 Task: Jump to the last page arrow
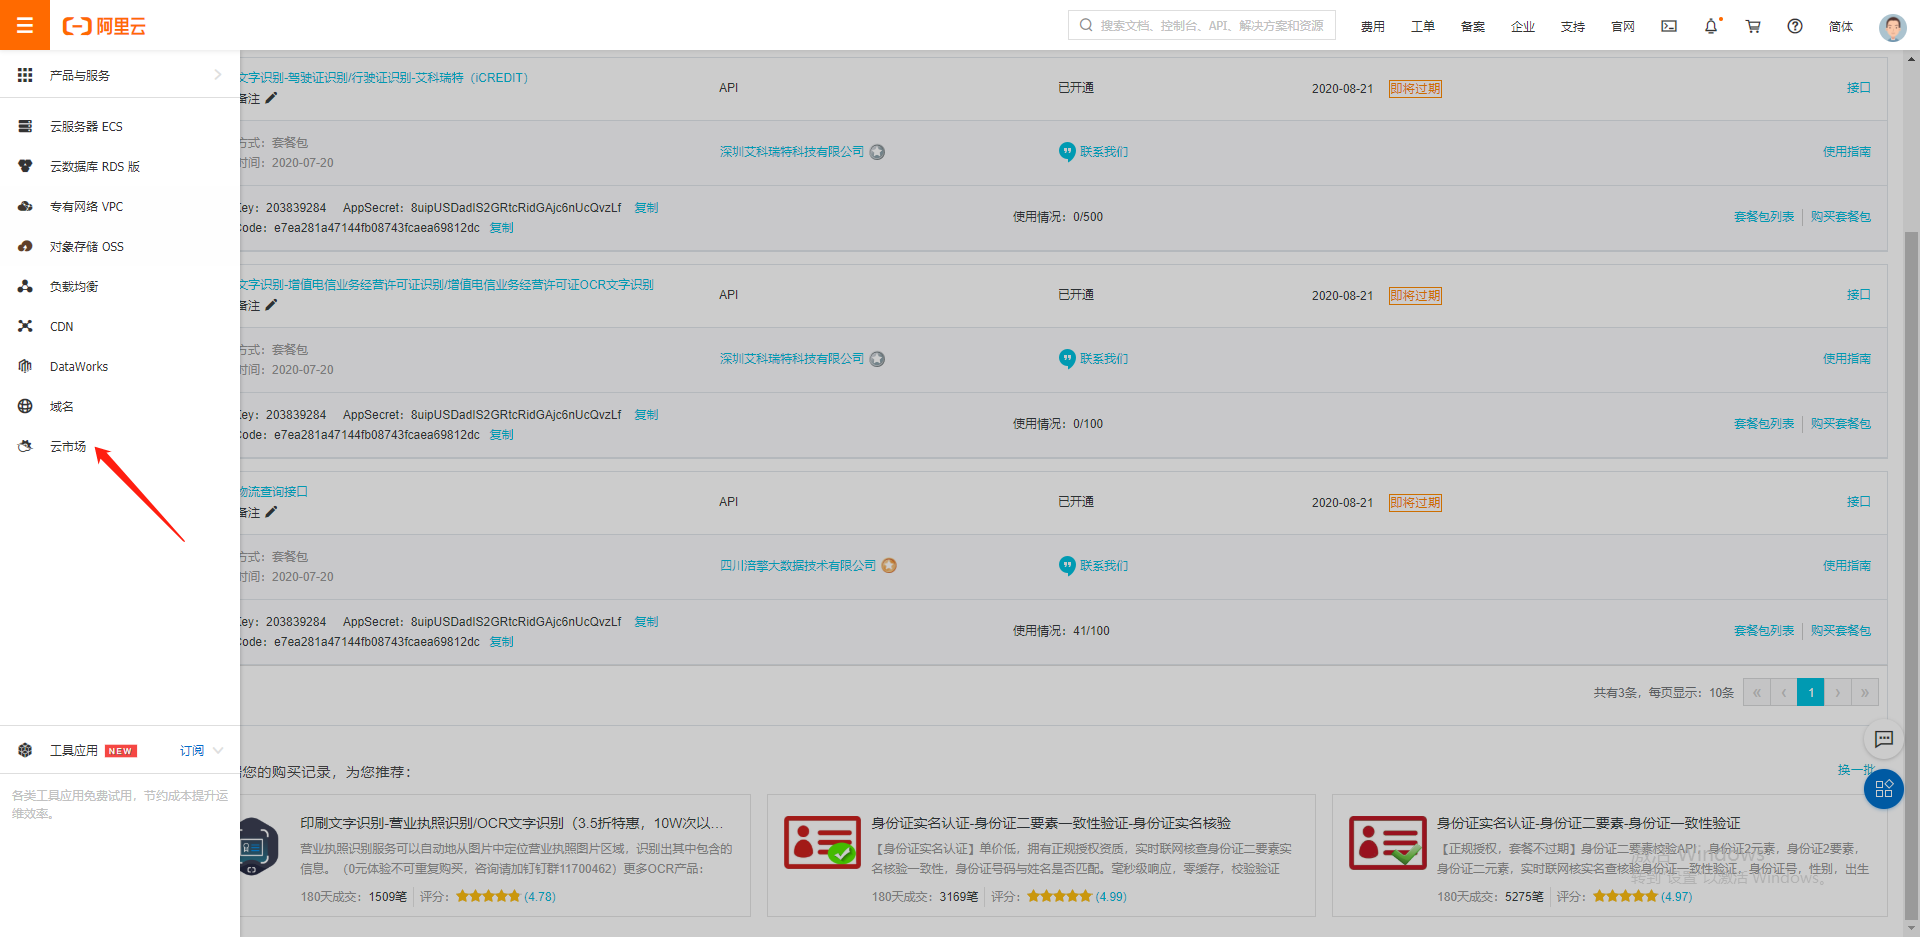[x=1865, y=692]
